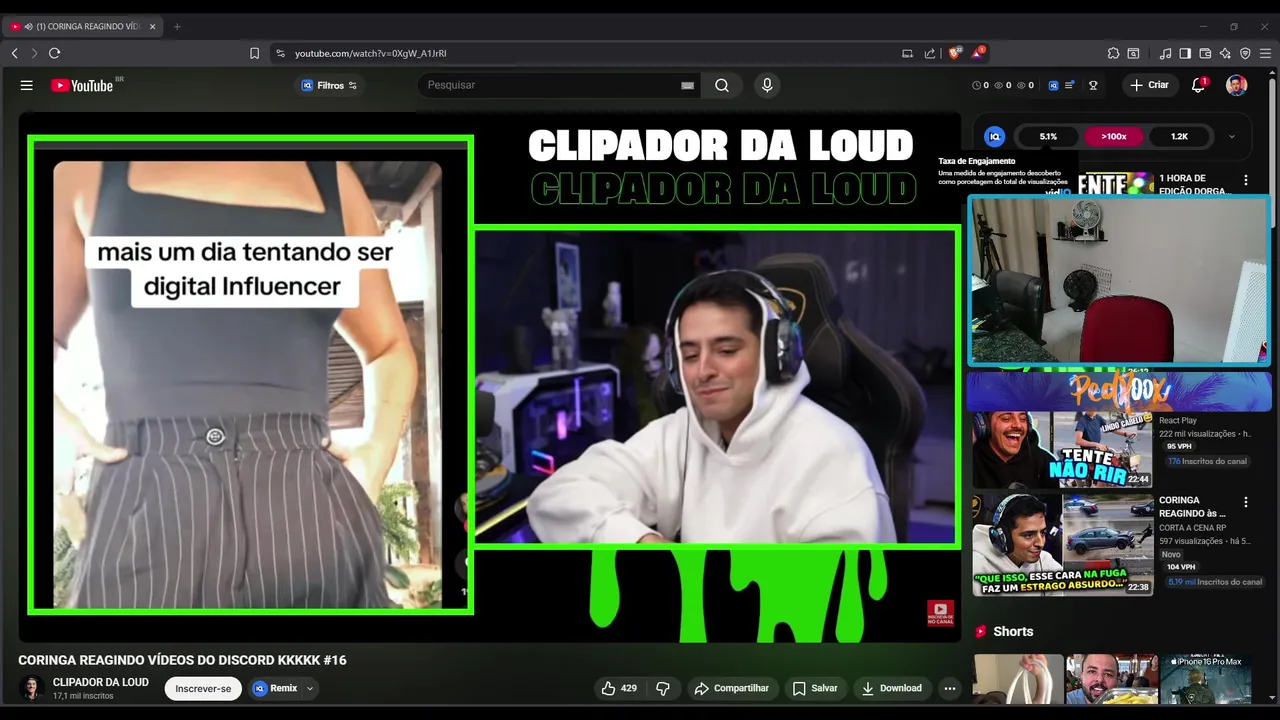Open Brave Wallet icon
The height and width of the screenshot is (720, 1280).
tap(1205, 53)
